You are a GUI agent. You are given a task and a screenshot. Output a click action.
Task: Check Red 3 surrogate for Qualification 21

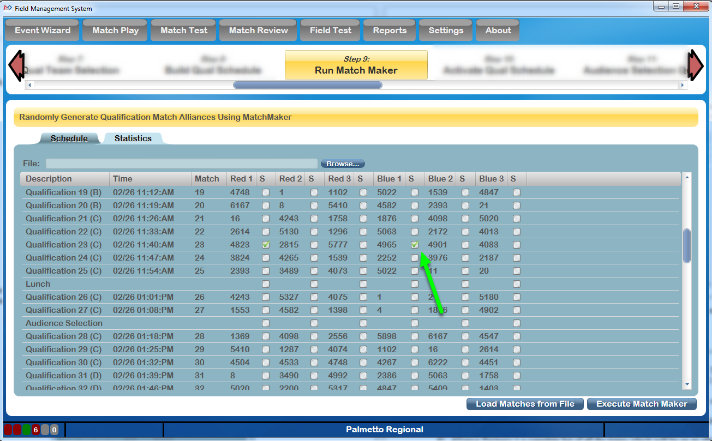(x=363, y=219)
